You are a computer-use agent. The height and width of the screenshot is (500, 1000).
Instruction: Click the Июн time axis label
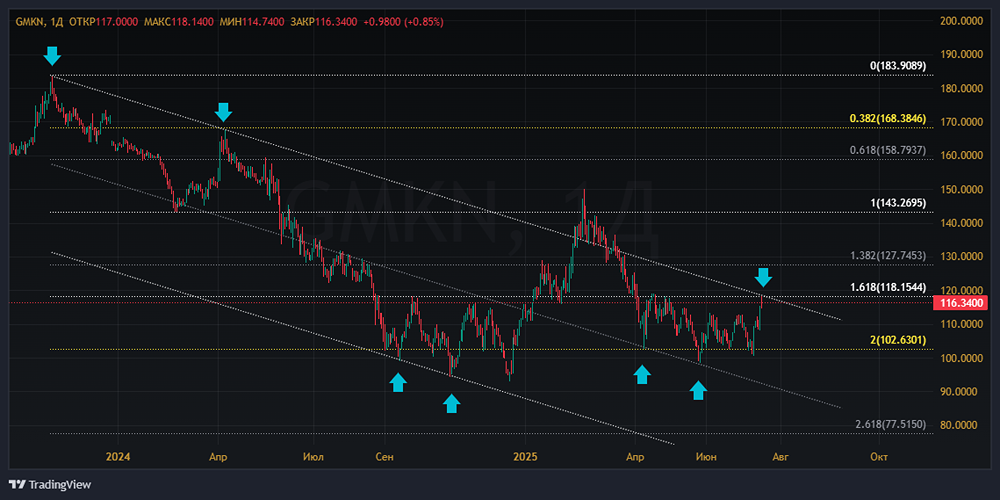click(x=705, y=457)
